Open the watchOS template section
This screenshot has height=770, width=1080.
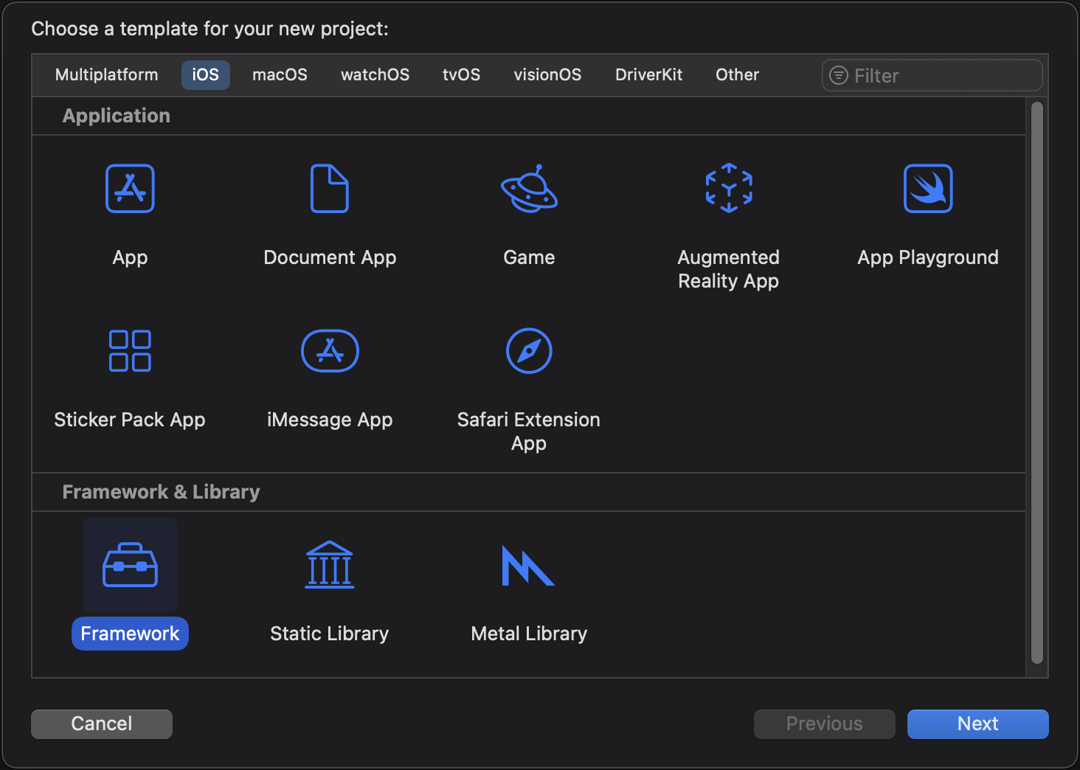click(374, 74)
